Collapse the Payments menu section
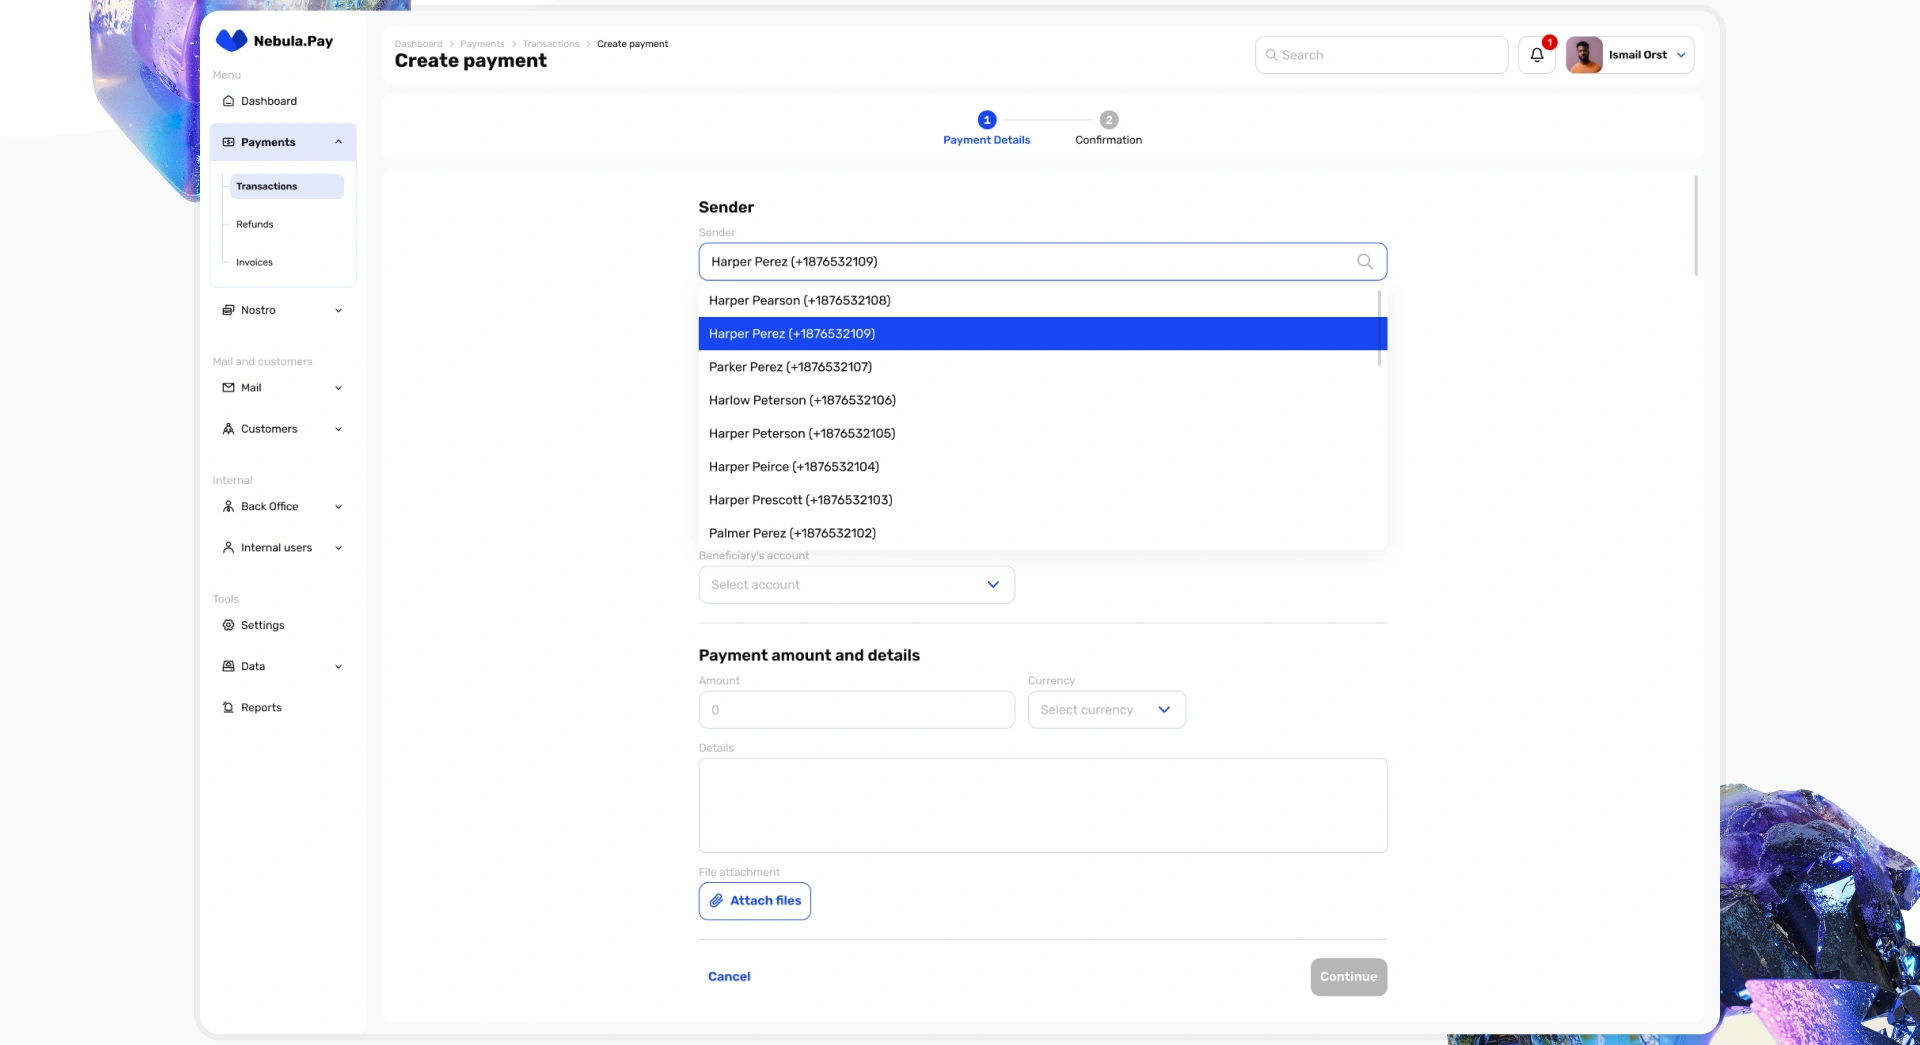This screenshot has height=1045, width=1920. coord(338,142)
